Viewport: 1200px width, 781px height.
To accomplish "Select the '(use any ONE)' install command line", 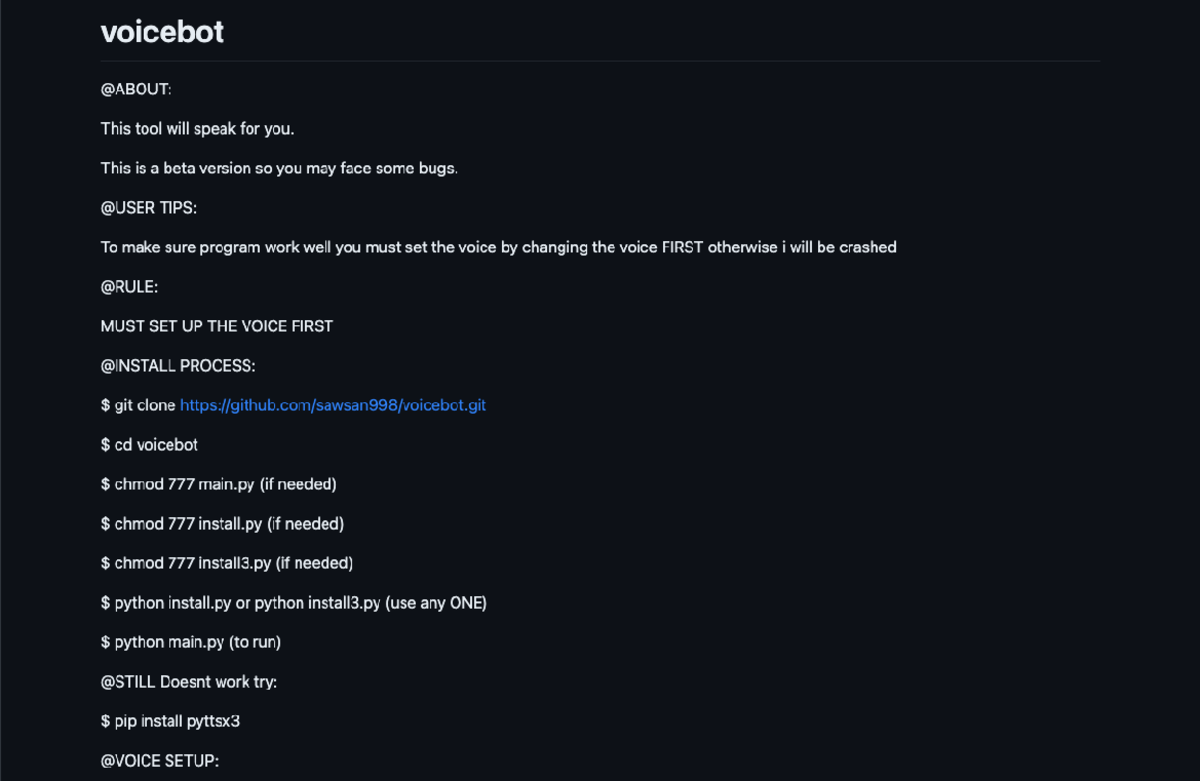I will click(x=294, y=603).
